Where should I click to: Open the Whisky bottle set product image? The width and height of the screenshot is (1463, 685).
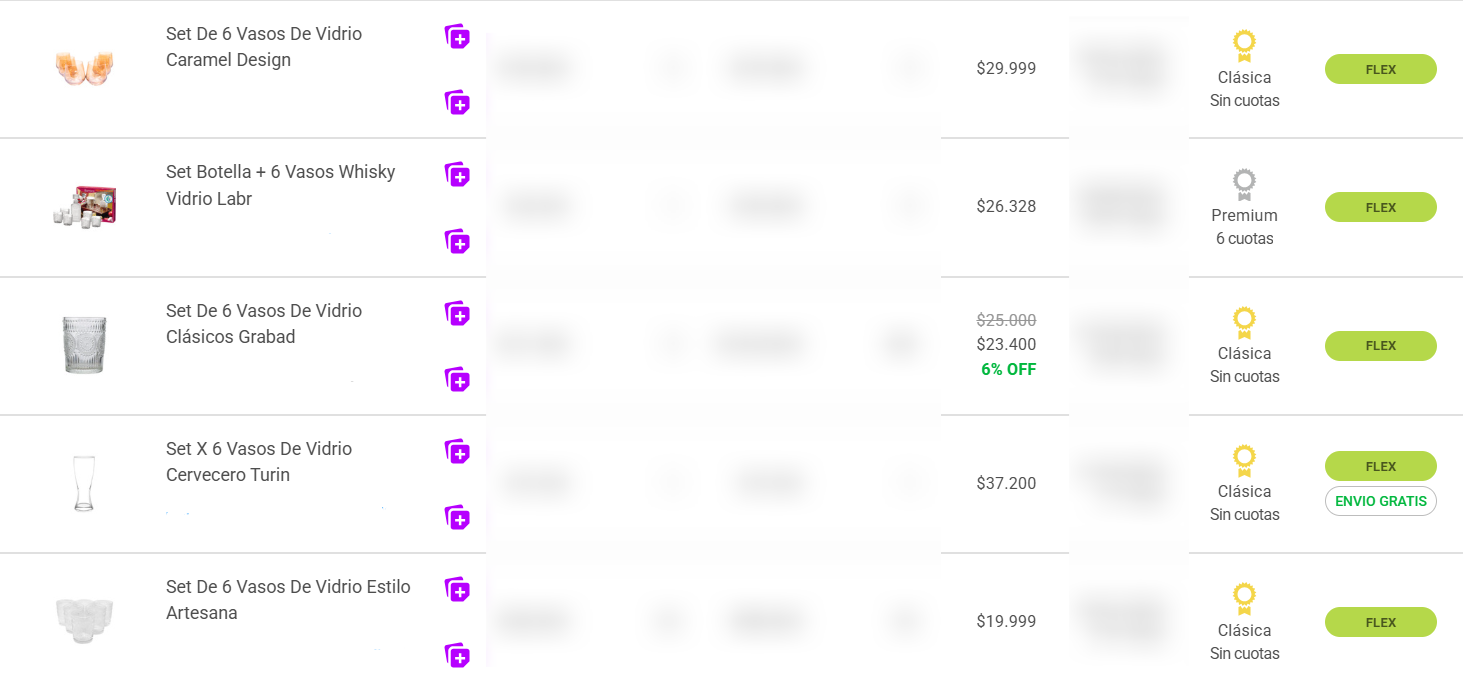point(85,206)
